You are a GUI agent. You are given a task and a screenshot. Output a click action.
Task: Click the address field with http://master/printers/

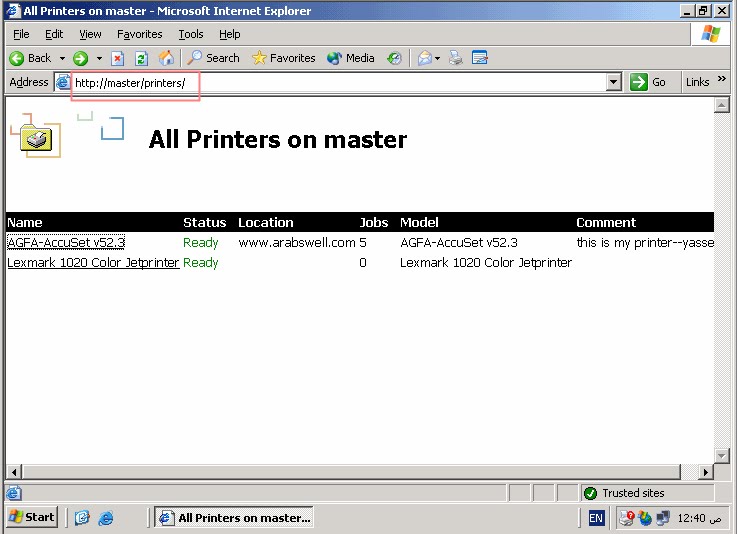[x=338, y=83]
